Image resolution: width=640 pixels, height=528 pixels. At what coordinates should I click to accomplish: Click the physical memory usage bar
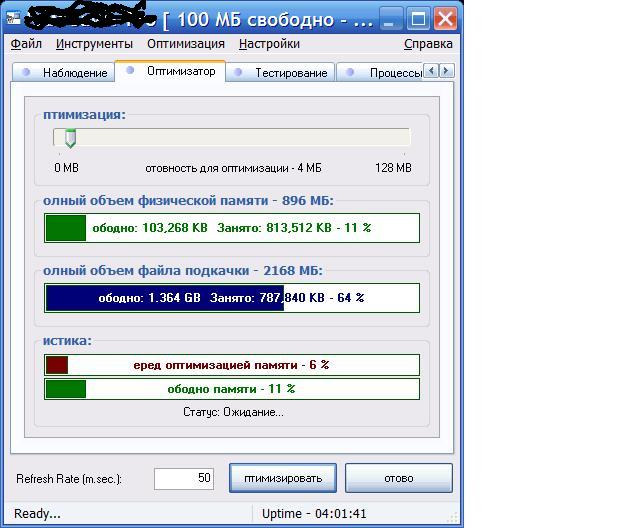232,228
